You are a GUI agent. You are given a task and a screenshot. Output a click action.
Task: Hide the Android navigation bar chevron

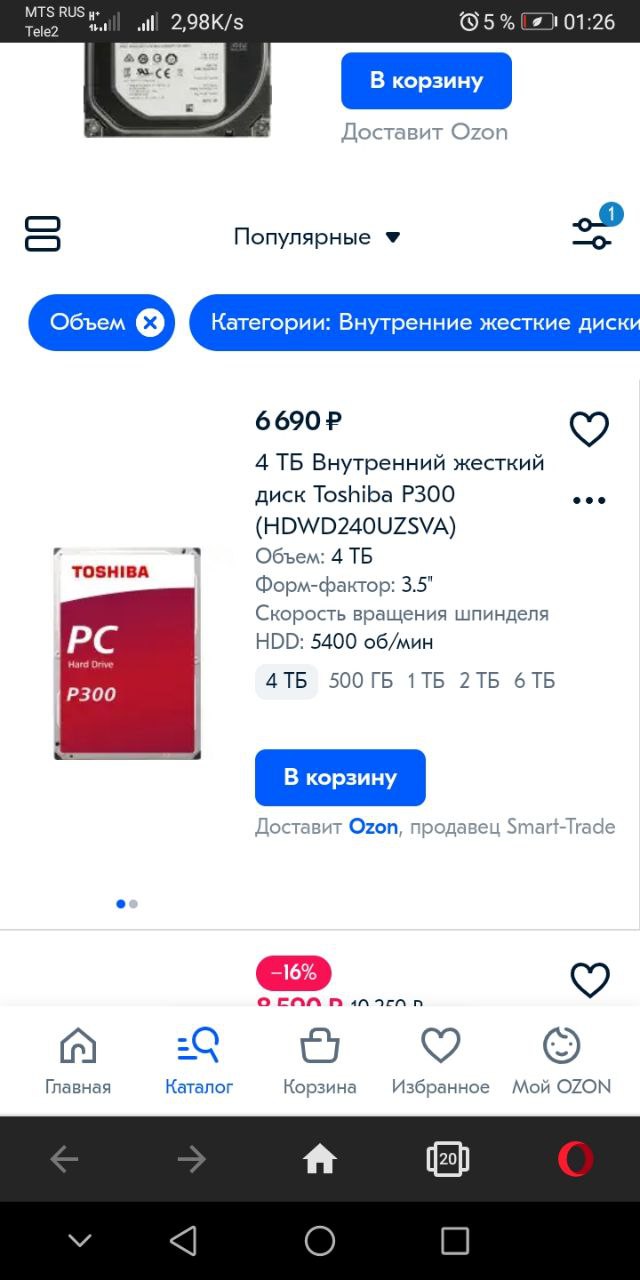click(x=79, y=1241)
